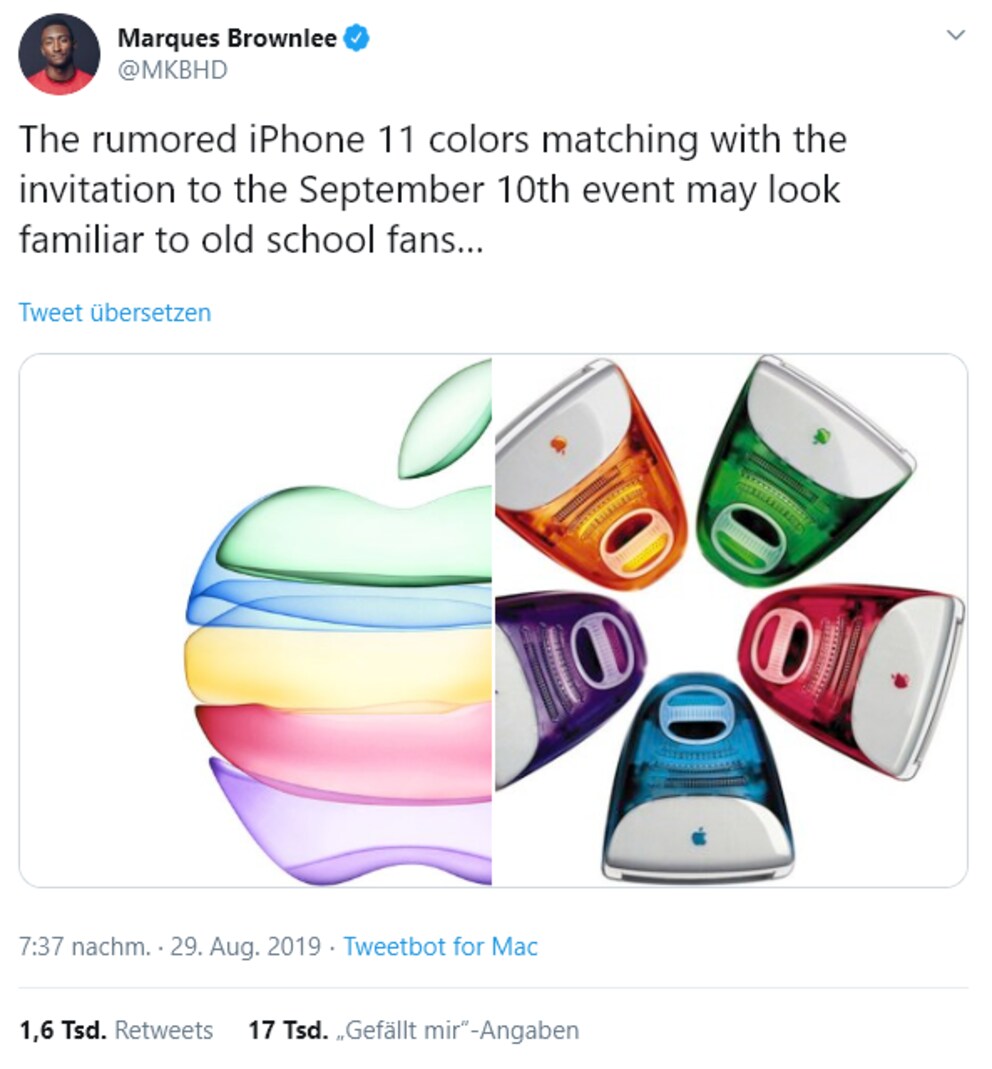992x1069 pixels.
Task: Open the Marques Brownlee display name link
Action: [226, 38]
